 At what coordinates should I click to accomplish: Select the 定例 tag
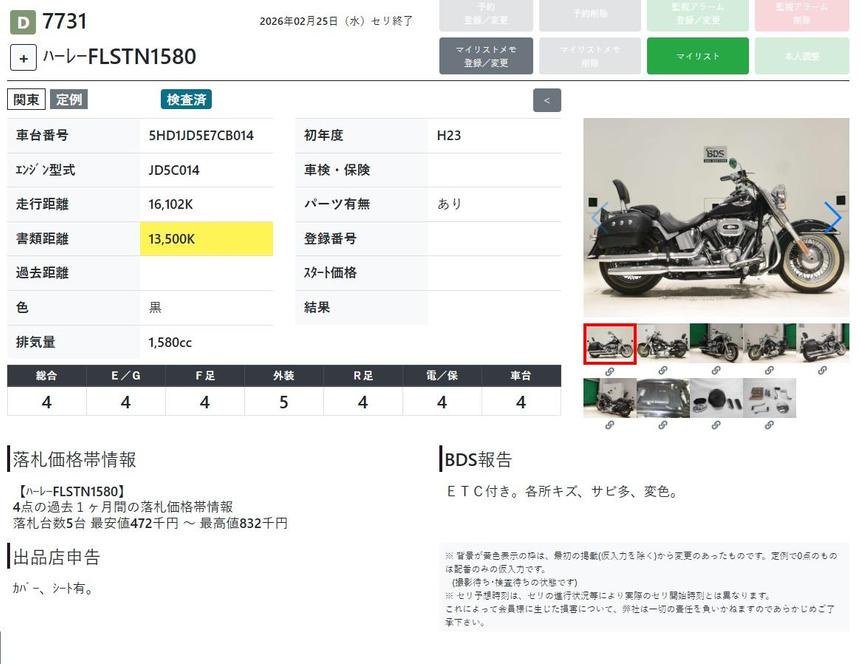(69, 100)
